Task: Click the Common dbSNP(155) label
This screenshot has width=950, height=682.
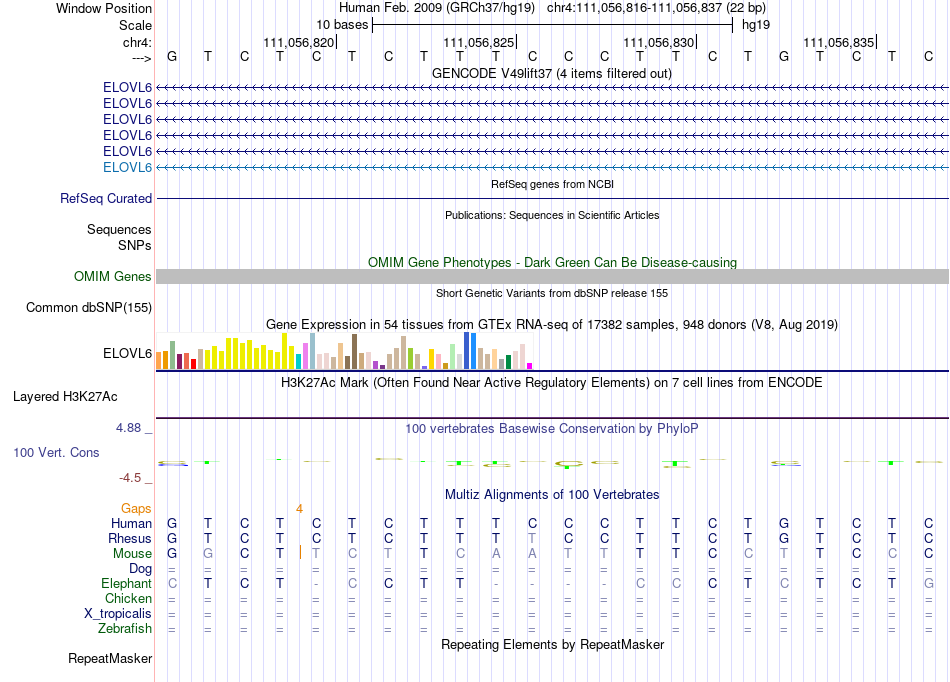Action: (x=89, y=307)
